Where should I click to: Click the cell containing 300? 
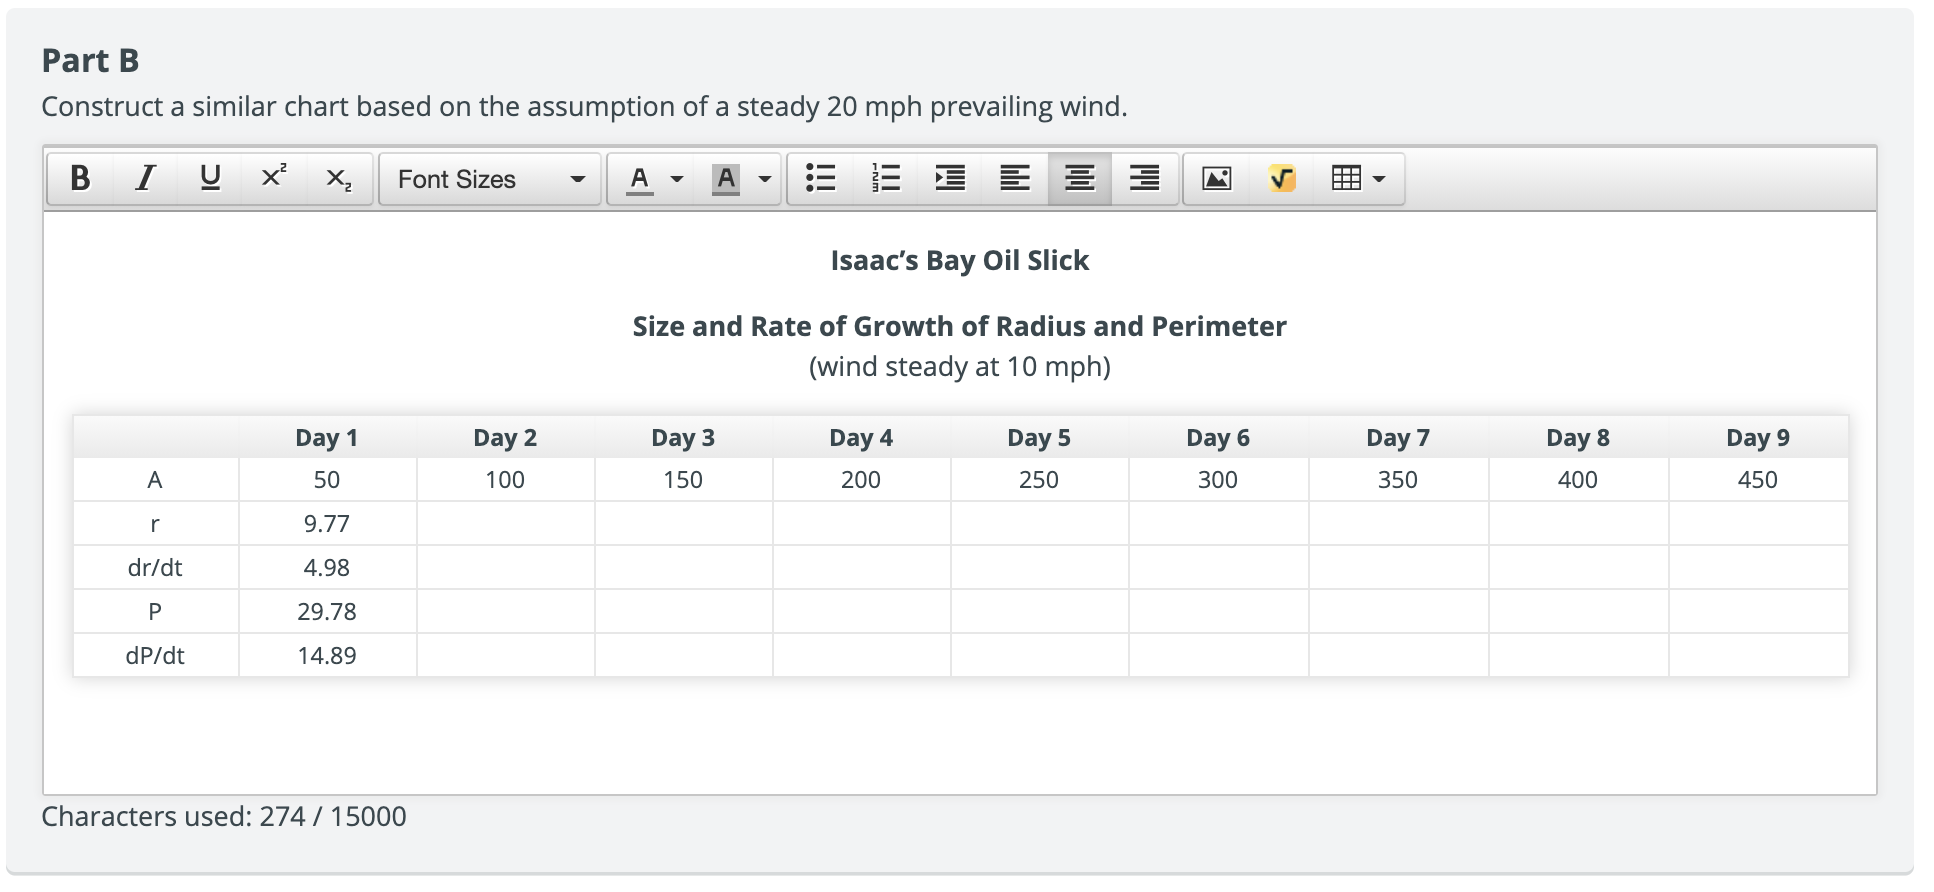(1218, 480)
